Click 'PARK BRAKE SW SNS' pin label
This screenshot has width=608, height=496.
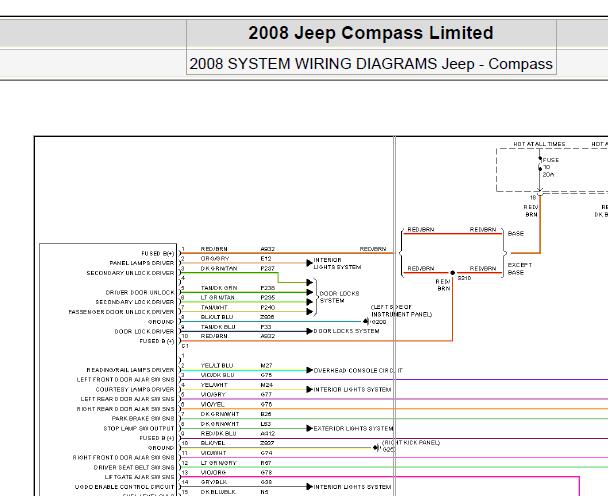[x=143, y=418]
